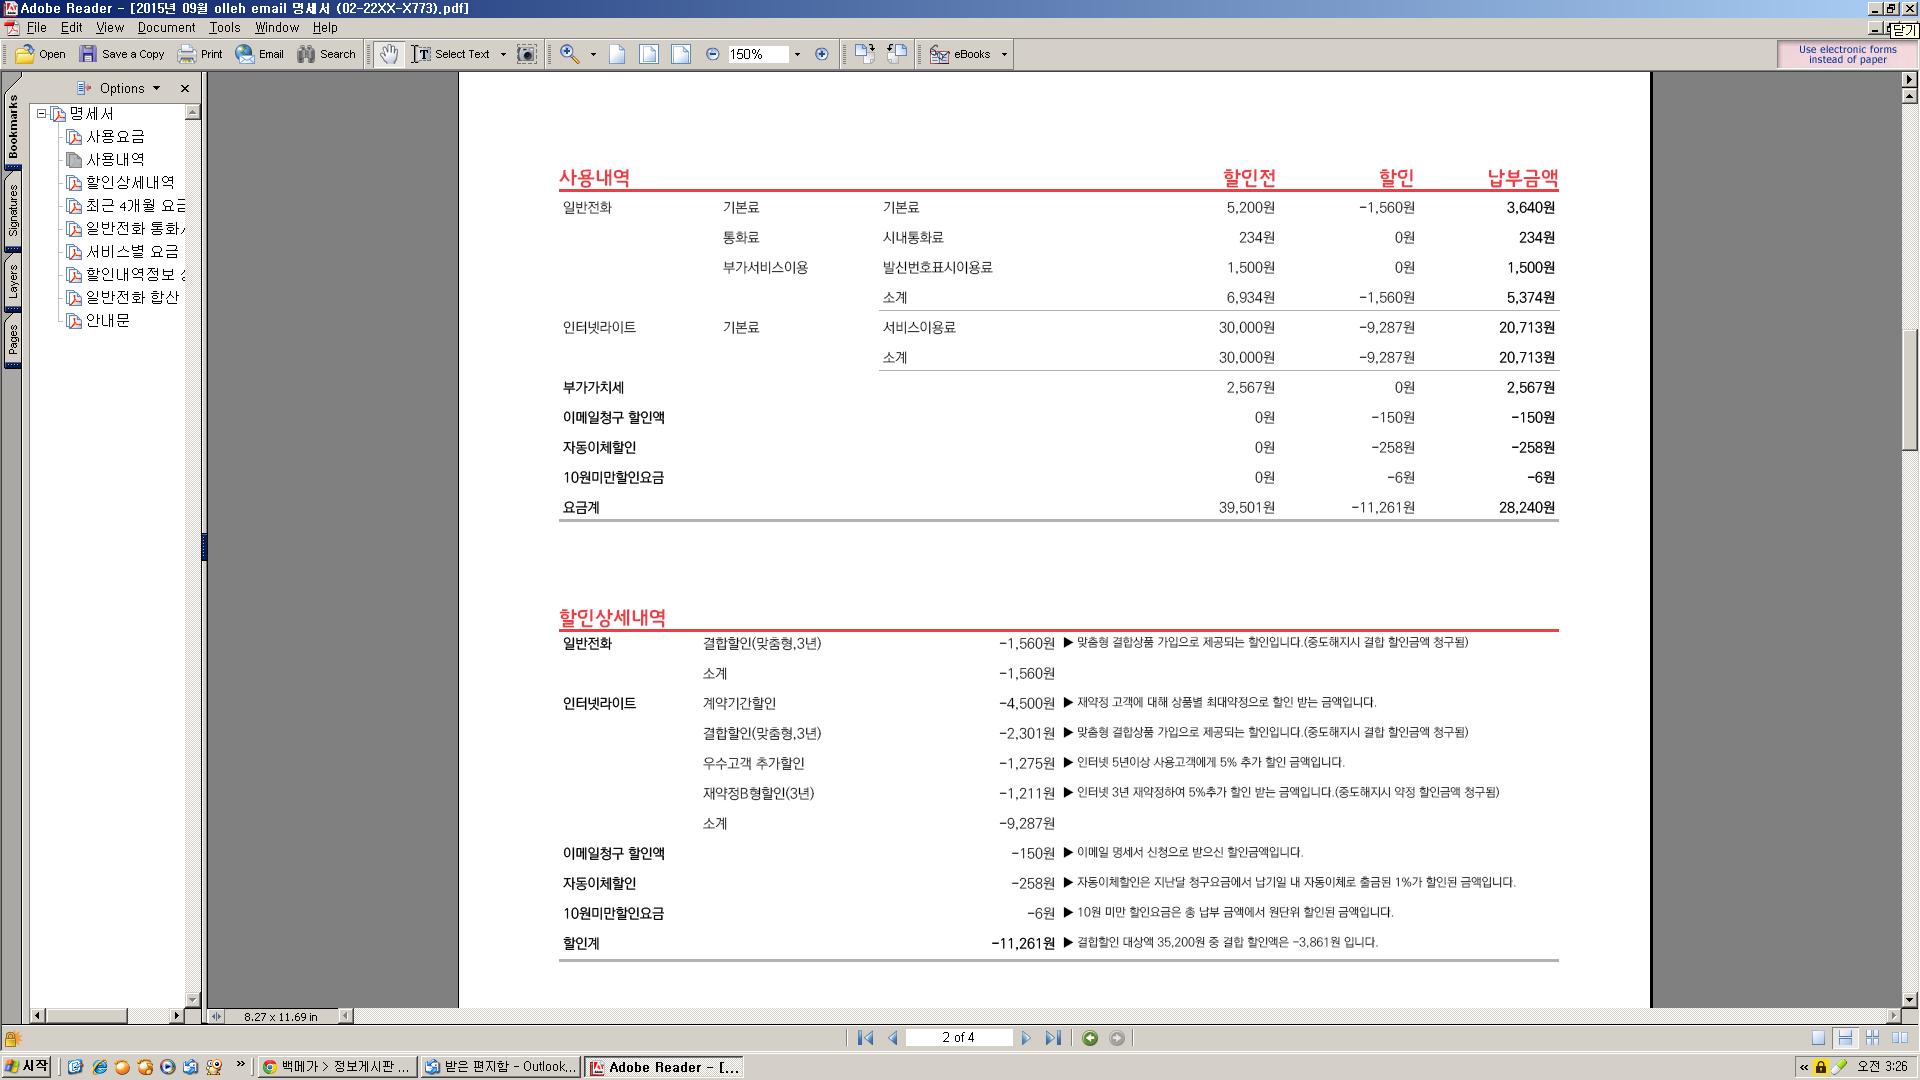Click the Use electronic forms banner
This screenshot has height=1080, width=1920.
tap(1847, 54)
